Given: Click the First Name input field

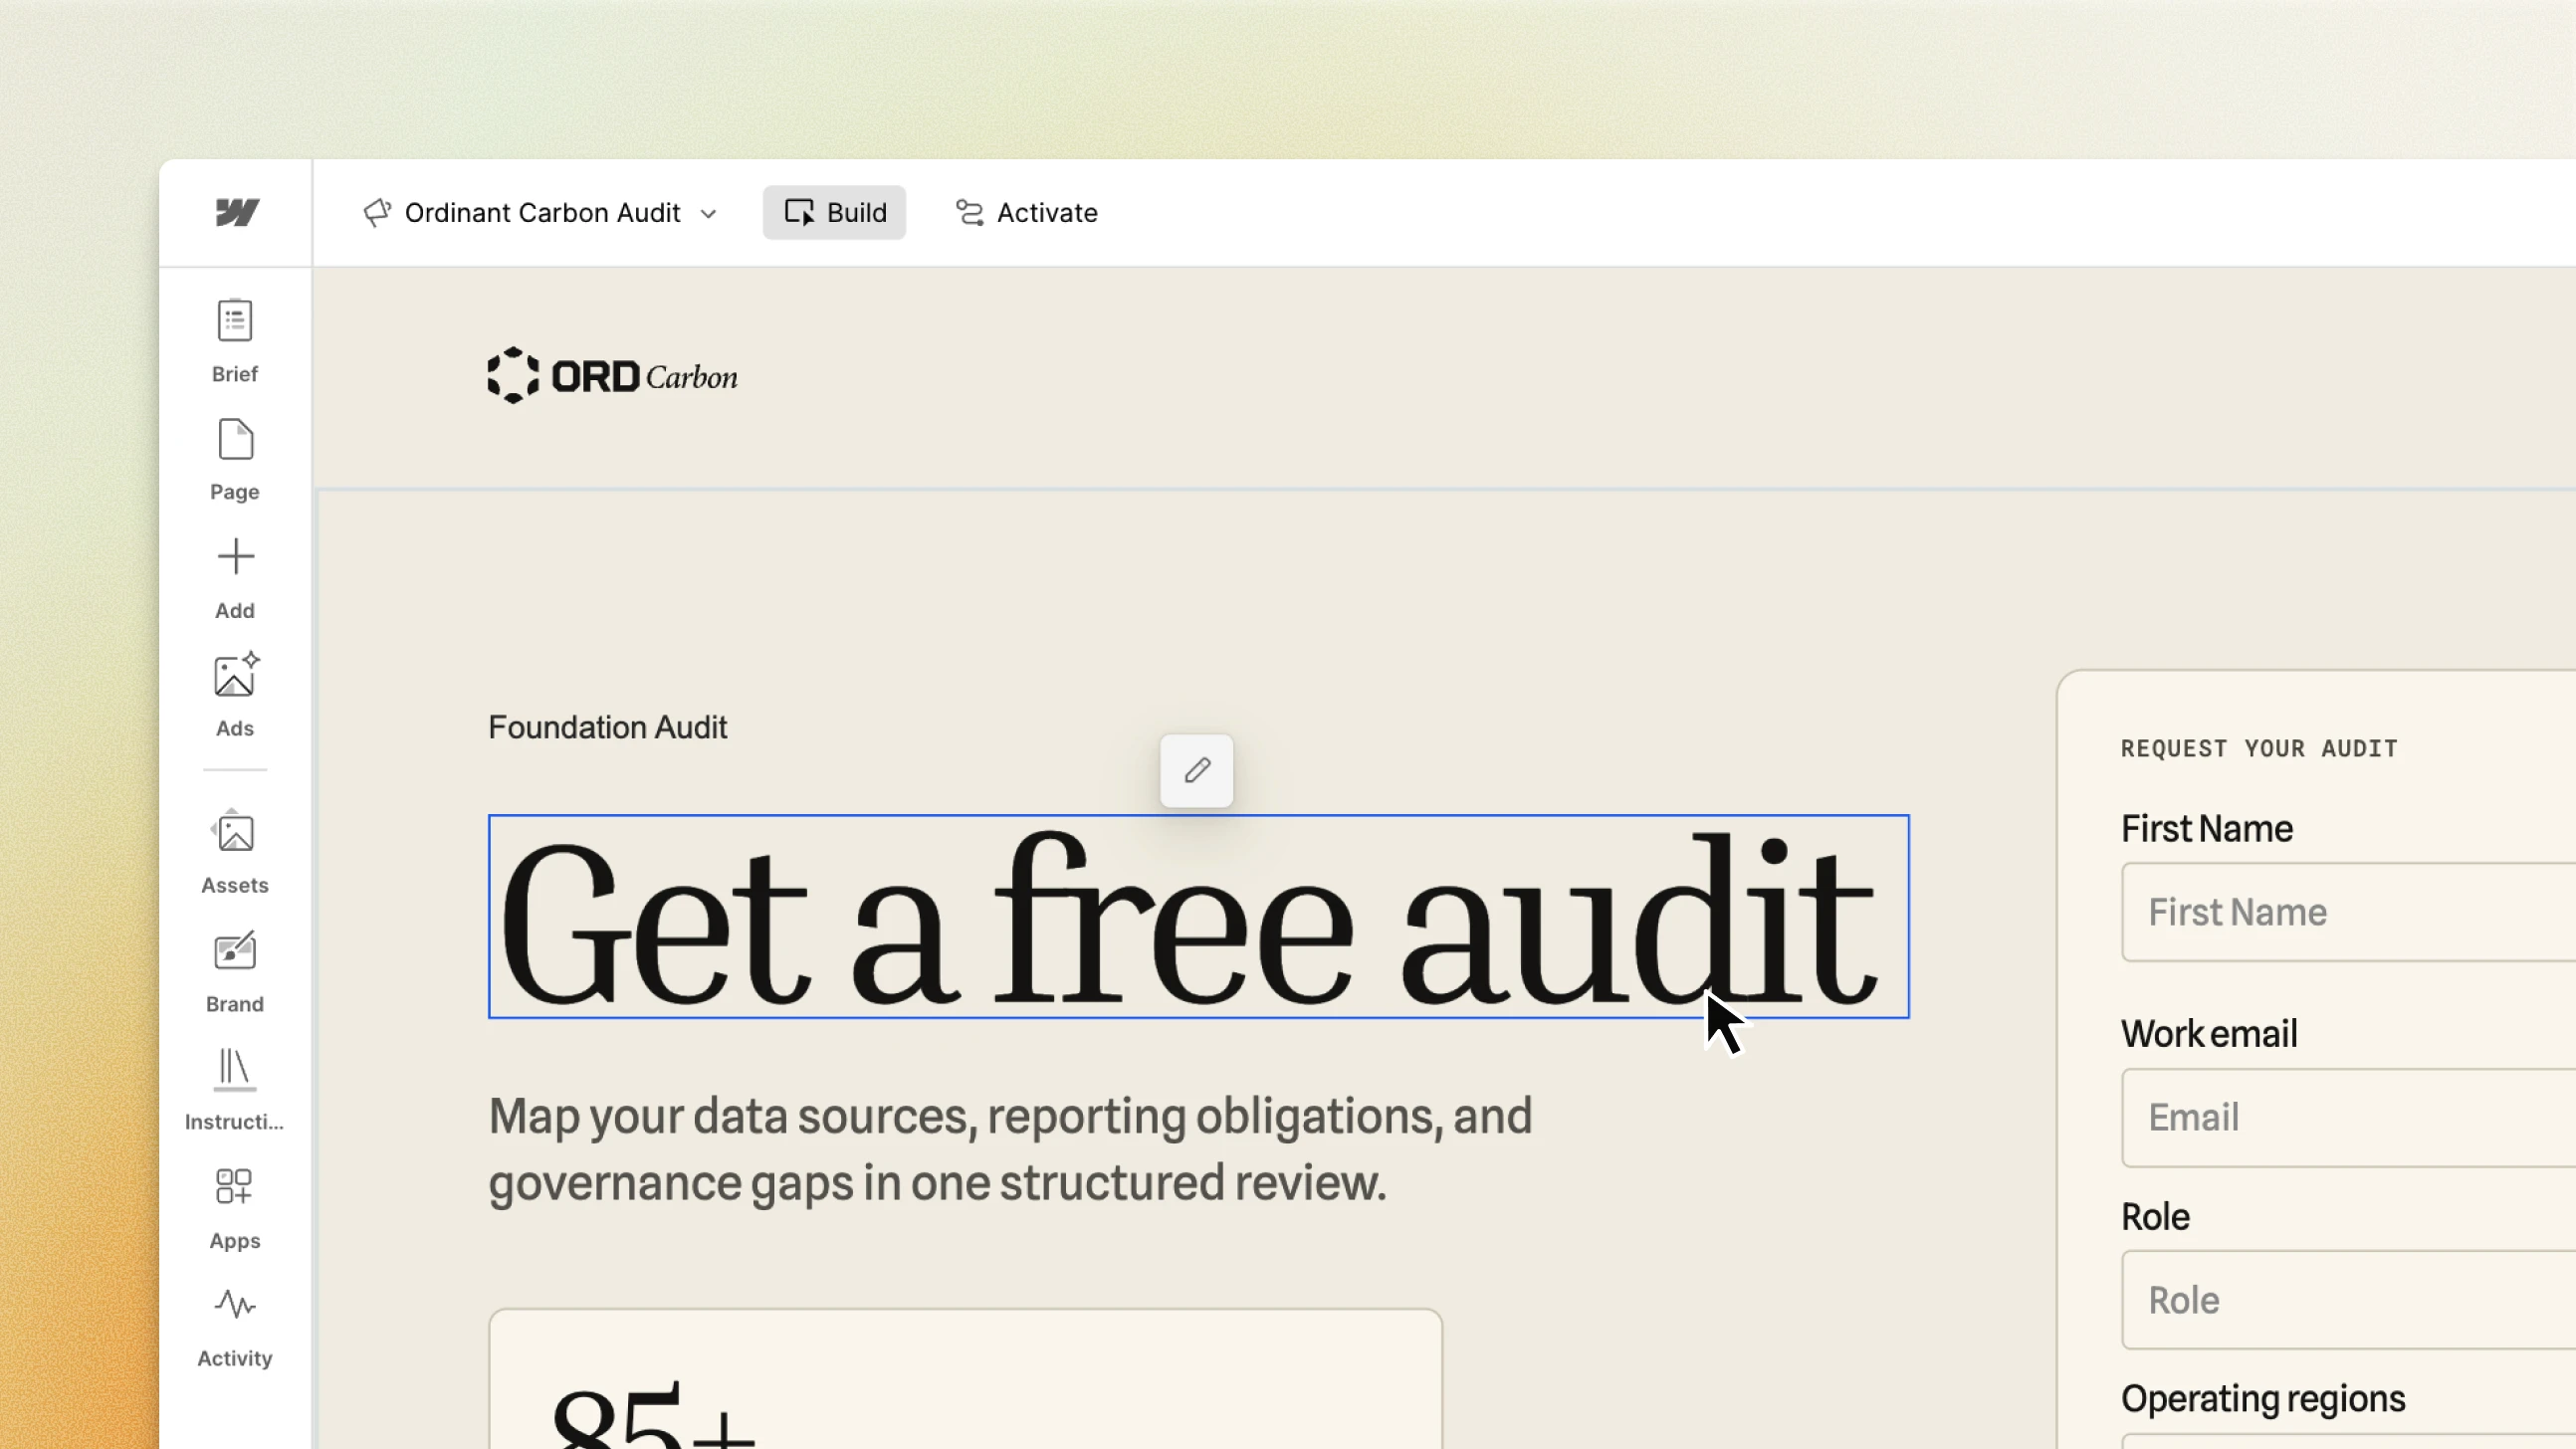Looking at the screenshot, I should 2348,912.
